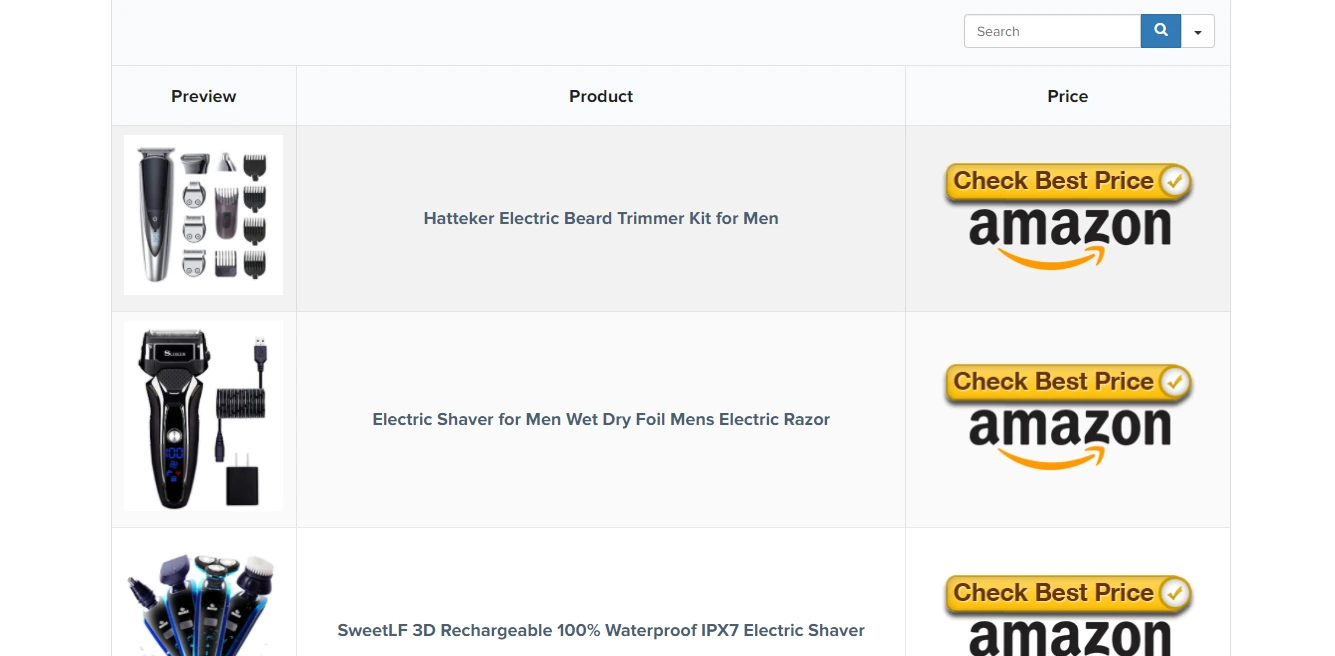Viewport: 1335px width, 656px height.
Task: Open the dropdown caret beside search
Action: point(1198,32)
